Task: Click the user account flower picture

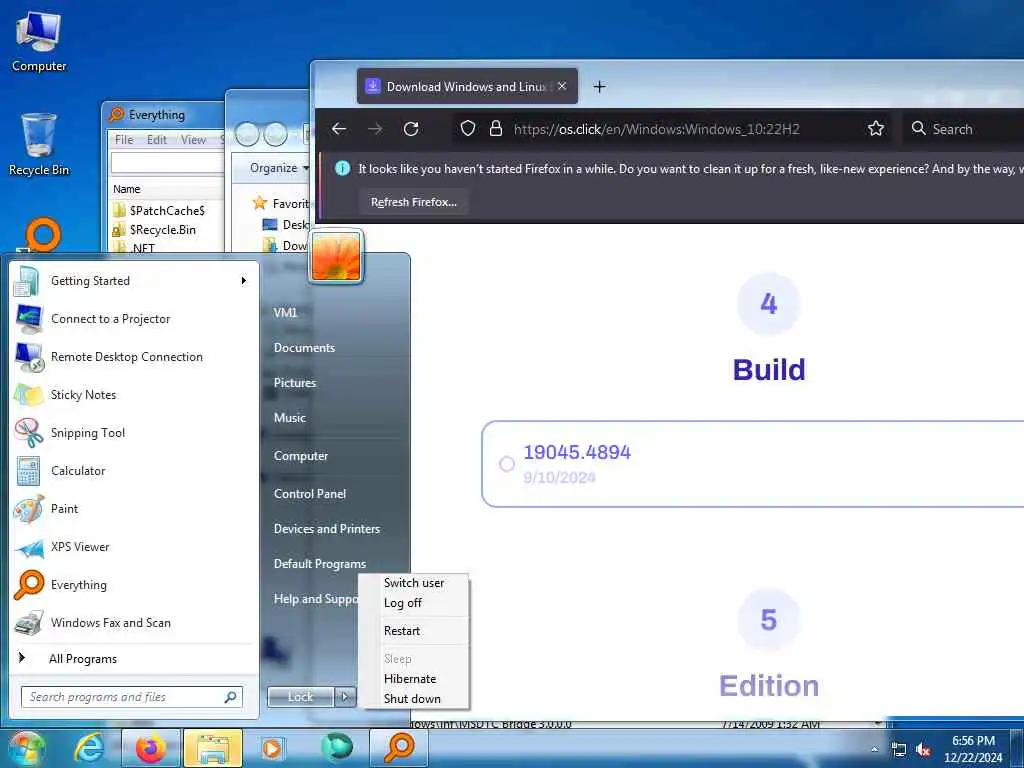Action: tap(336, 257)
